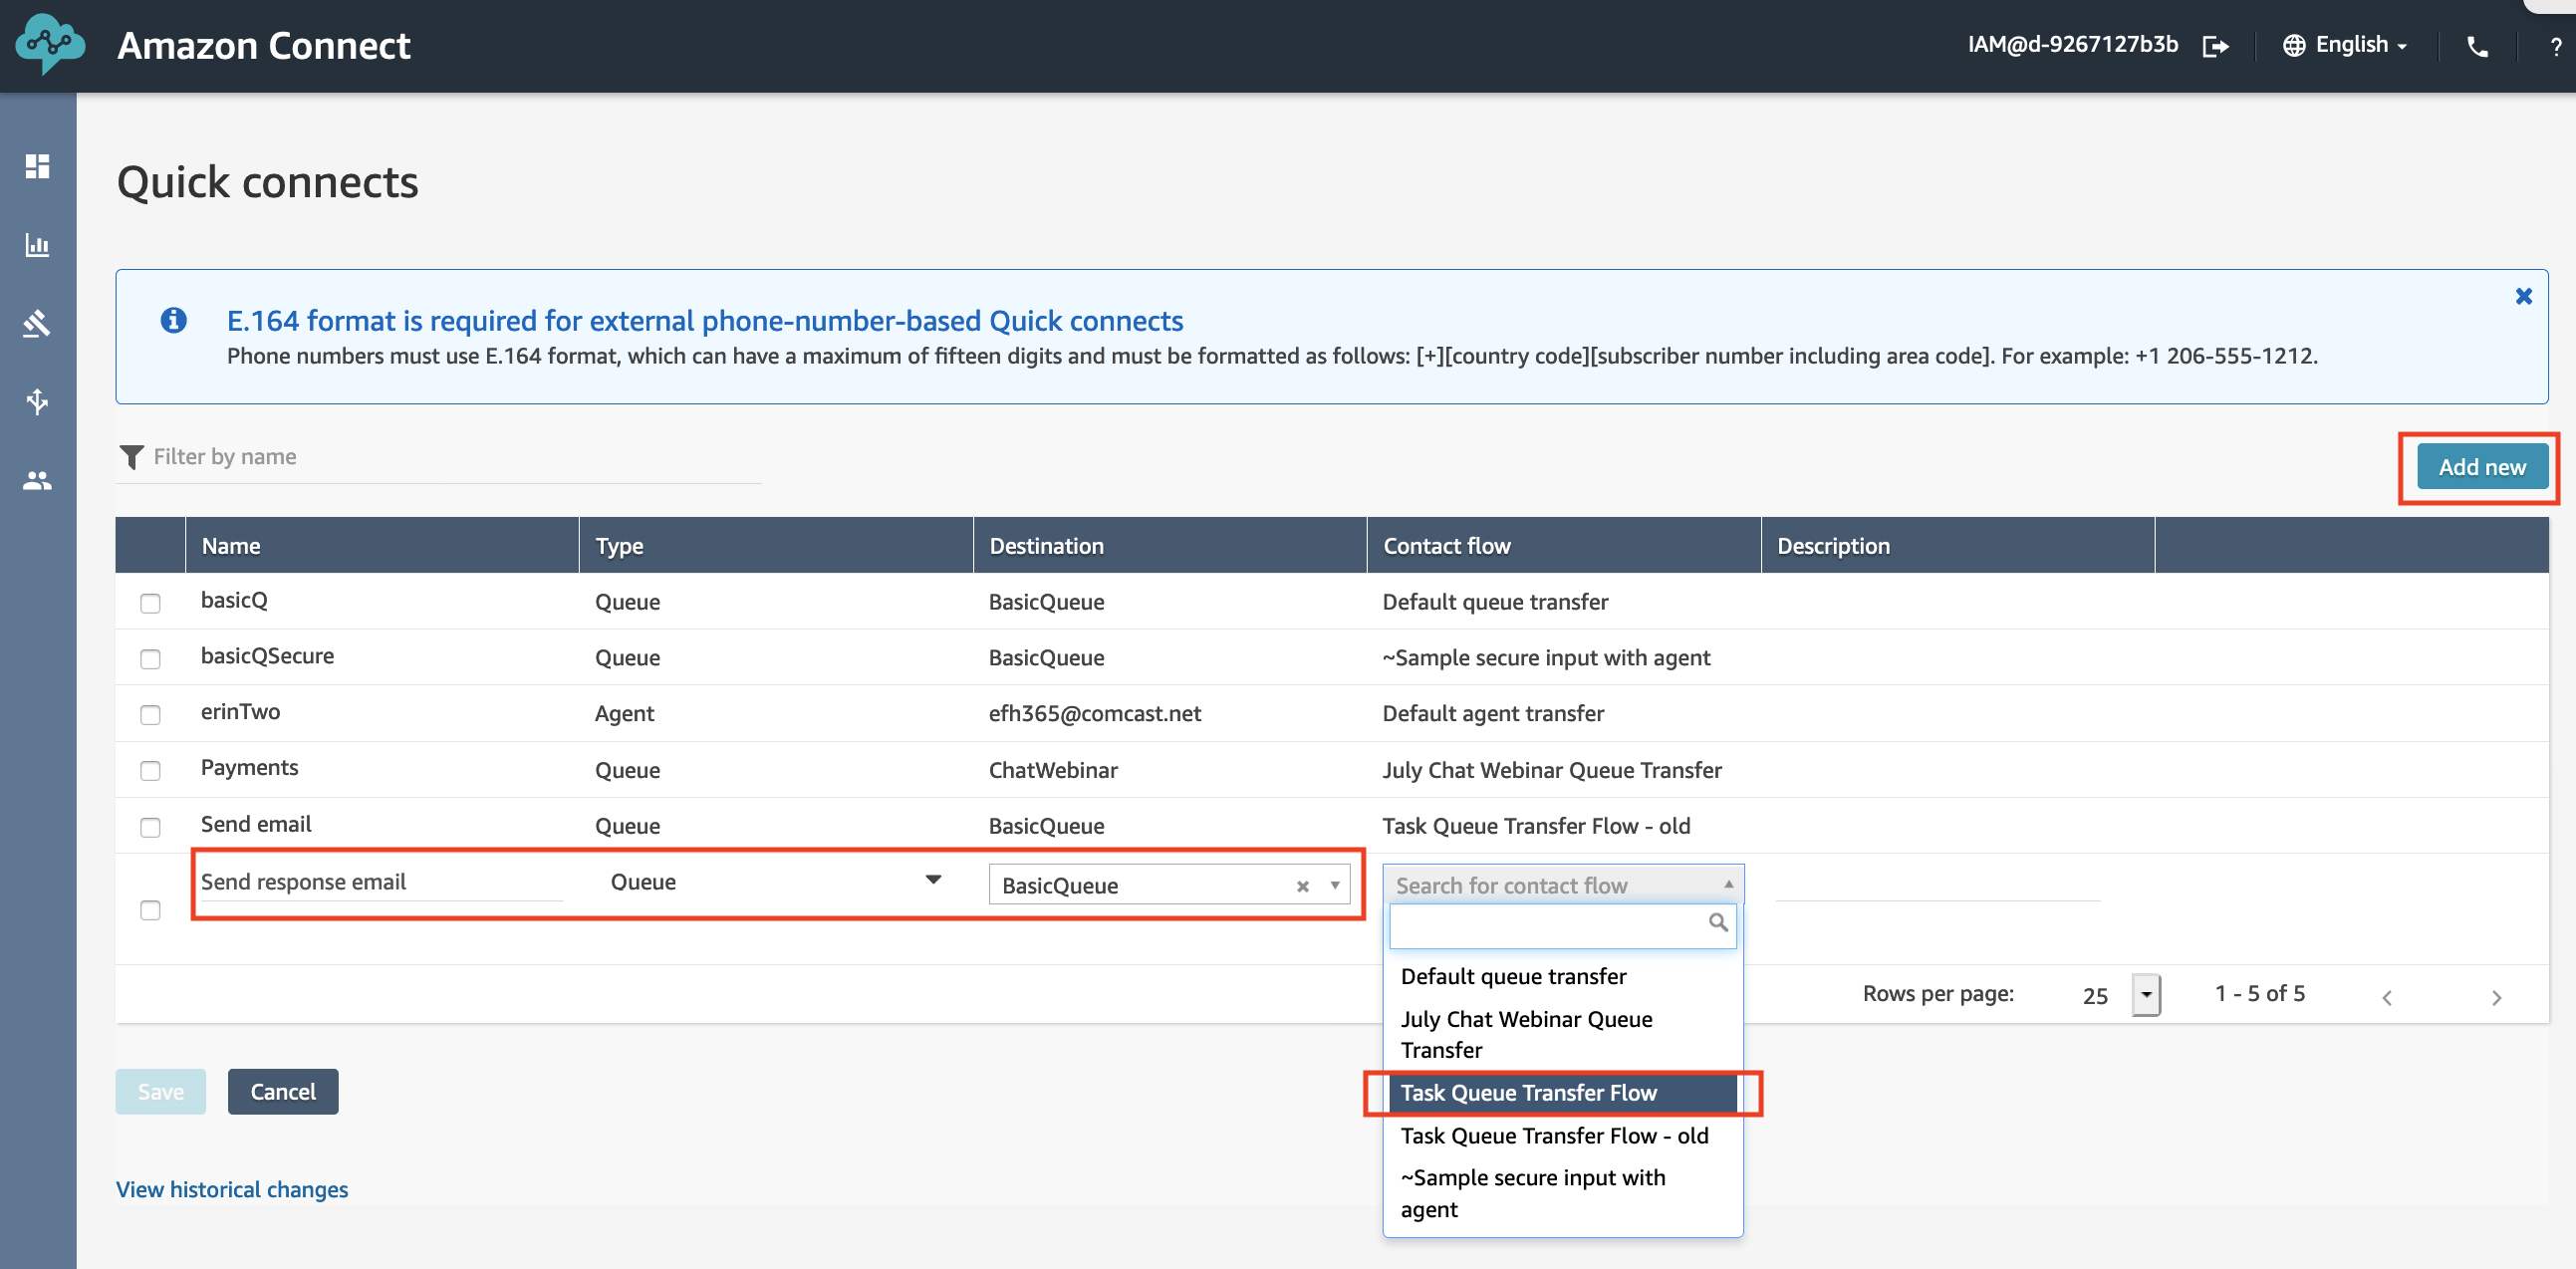
Task: Select the basicQ row checkbox
Action: click(x=150, y=603)
